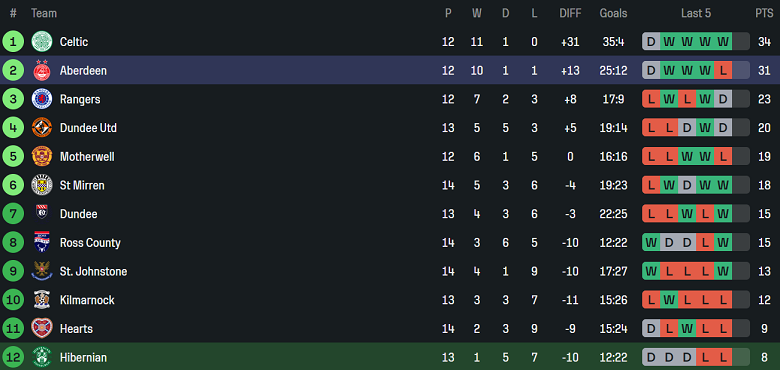Open the Ross County crest icon
Viewport: 780px width, 370px height.
click(42, 243)
